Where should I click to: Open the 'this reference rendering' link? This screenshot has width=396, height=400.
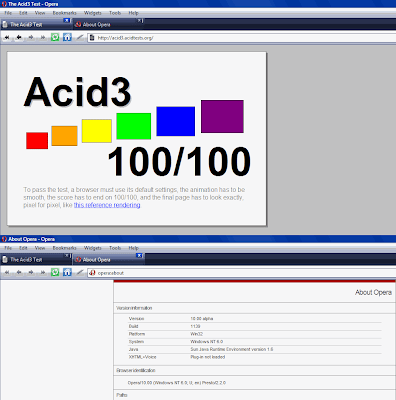[107, 205]
